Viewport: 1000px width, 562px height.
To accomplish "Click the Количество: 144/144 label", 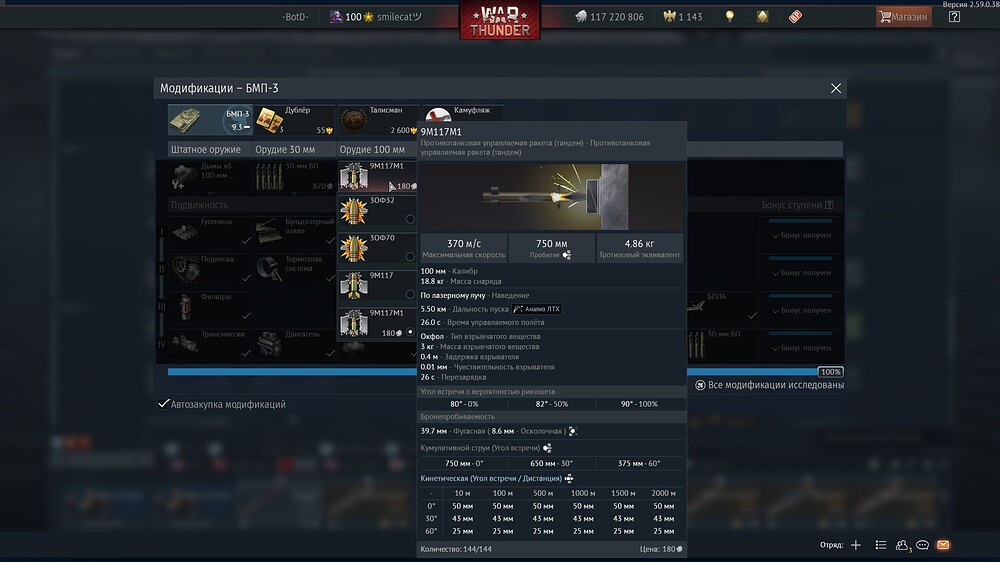I will 456,549.
